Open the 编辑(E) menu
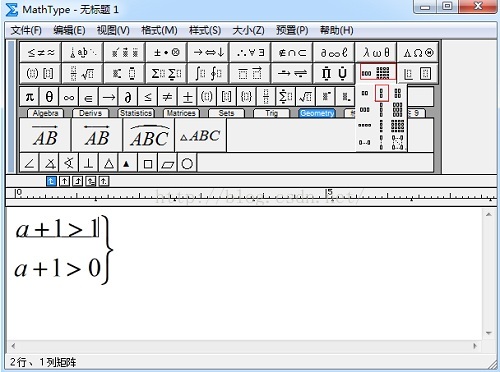The height and width of the screenshot is (372, 500). coord(69,30)
